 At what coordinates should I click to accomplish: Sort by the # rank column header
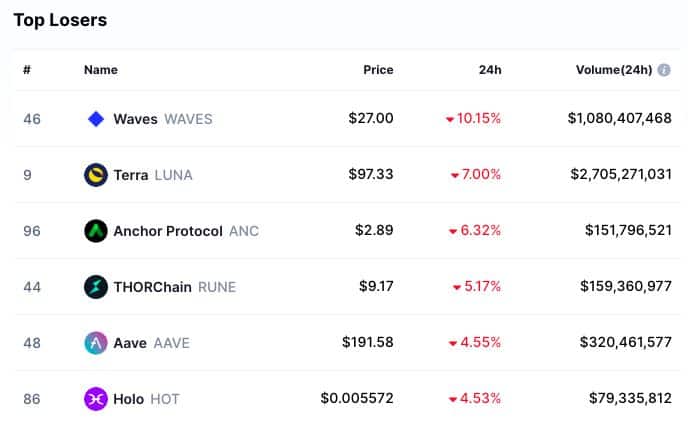tap(27, 70)
